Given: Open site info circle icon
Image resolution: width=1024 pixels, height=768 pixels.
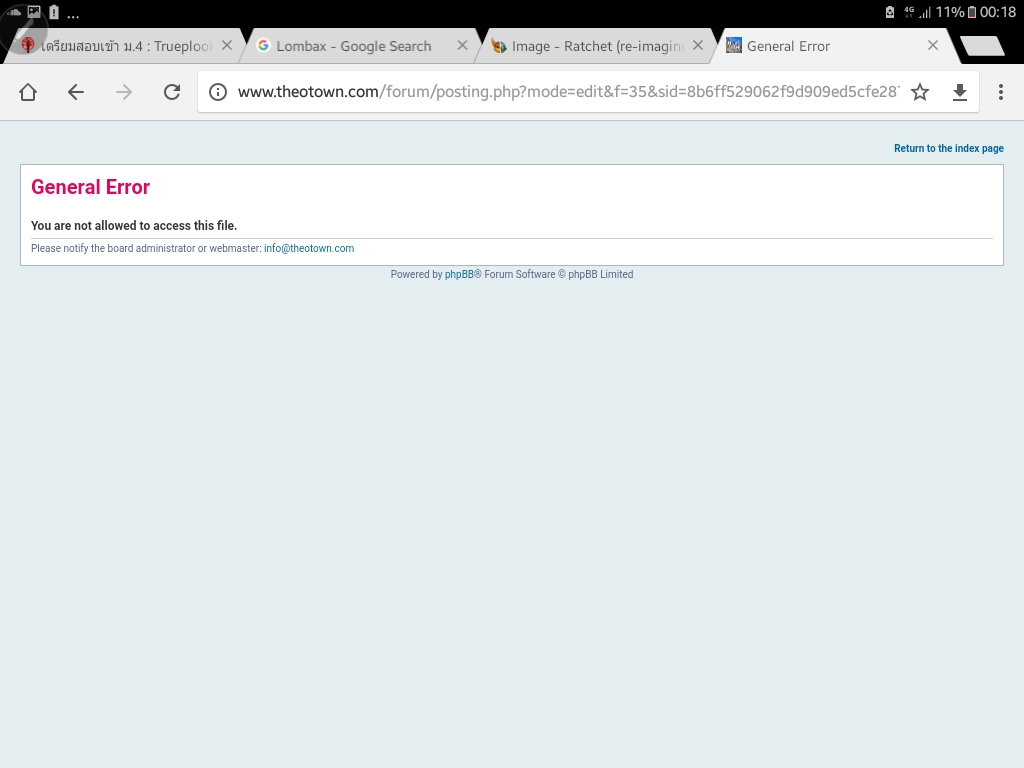Looking at the screenshot, I should click(218, 92).
